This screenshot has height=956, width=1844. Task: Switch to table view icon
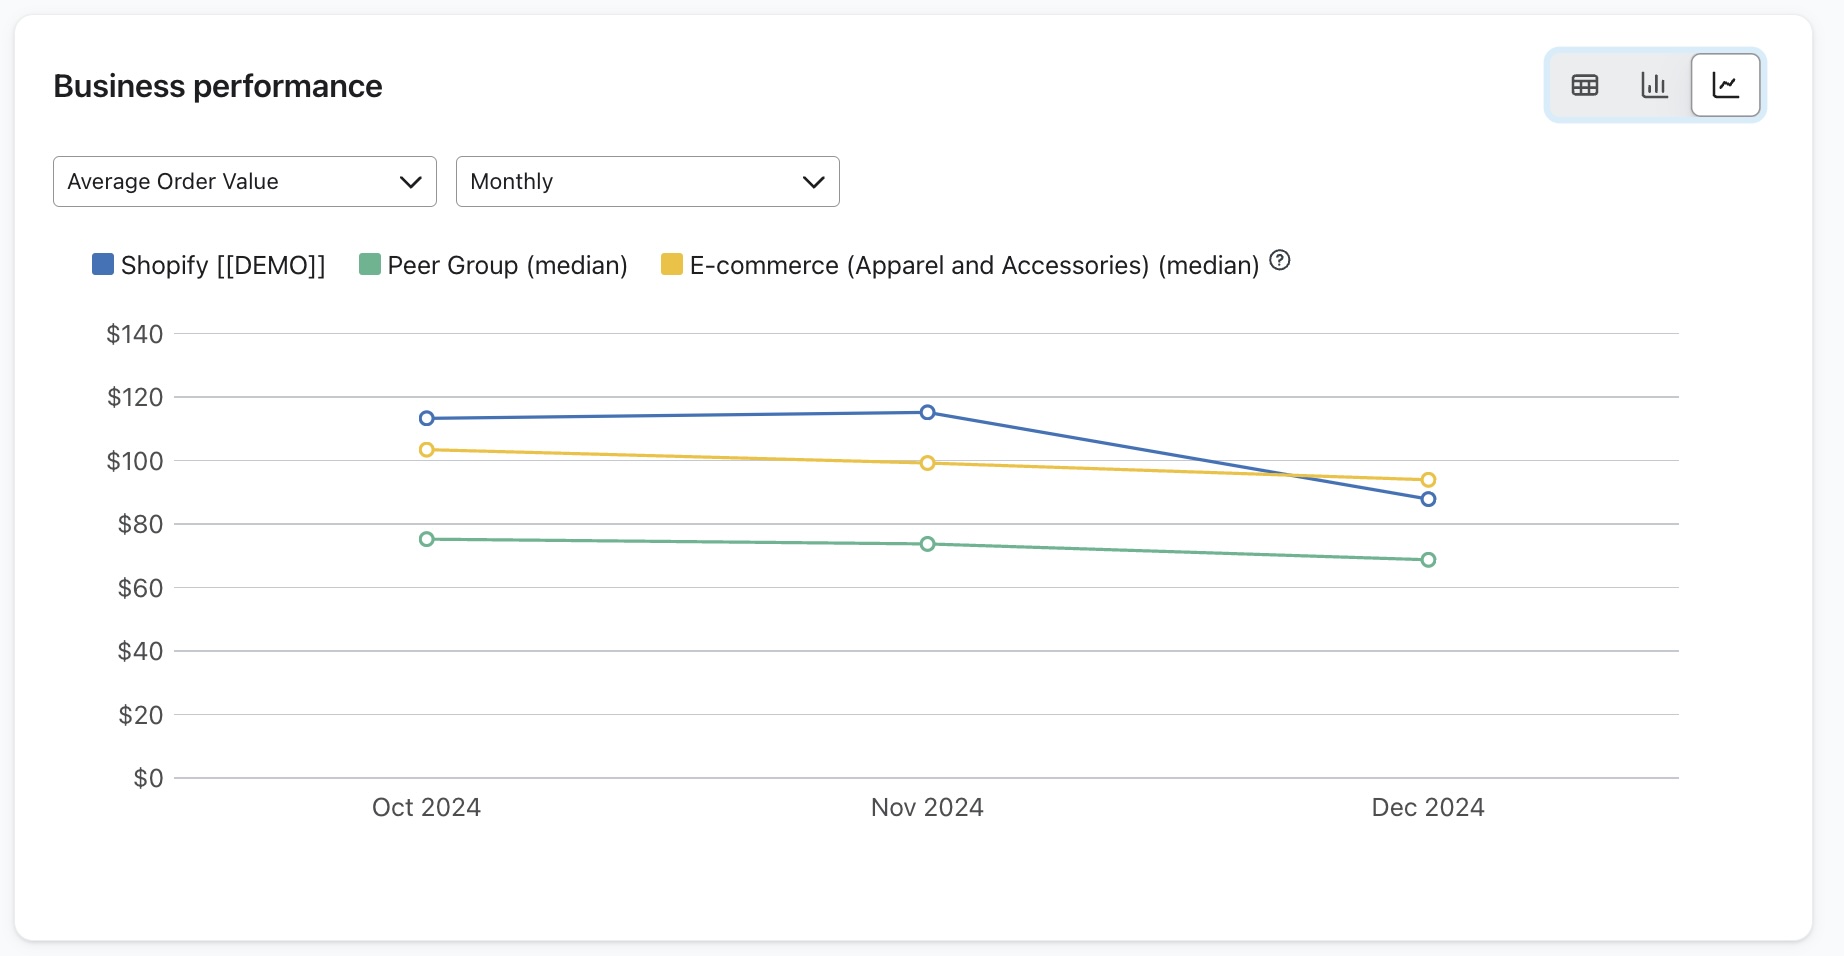click(1585, 85)
